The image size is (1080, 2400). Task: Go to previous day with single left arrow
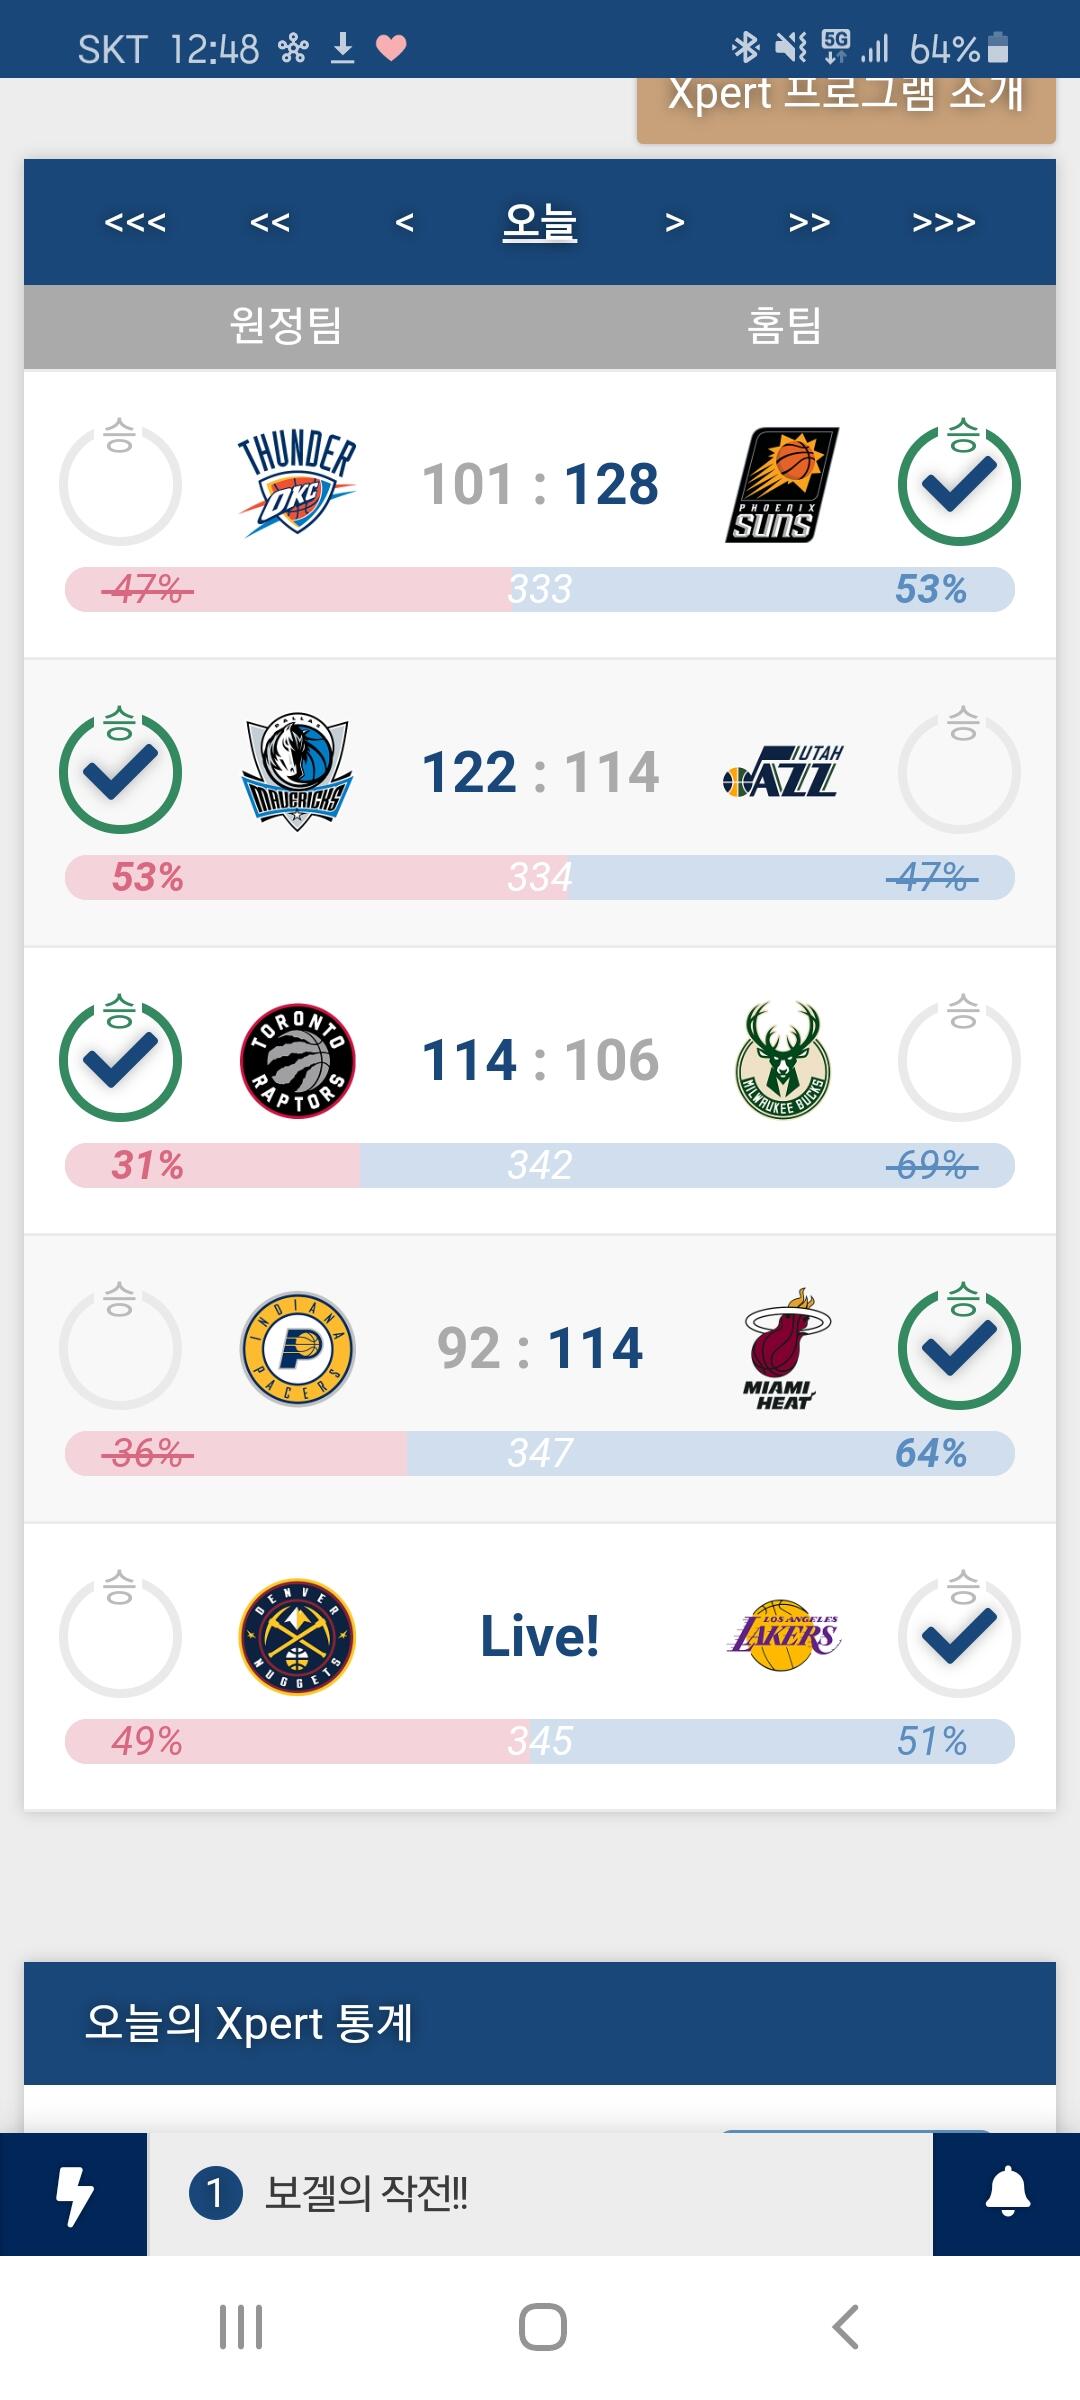coord(404,222)
